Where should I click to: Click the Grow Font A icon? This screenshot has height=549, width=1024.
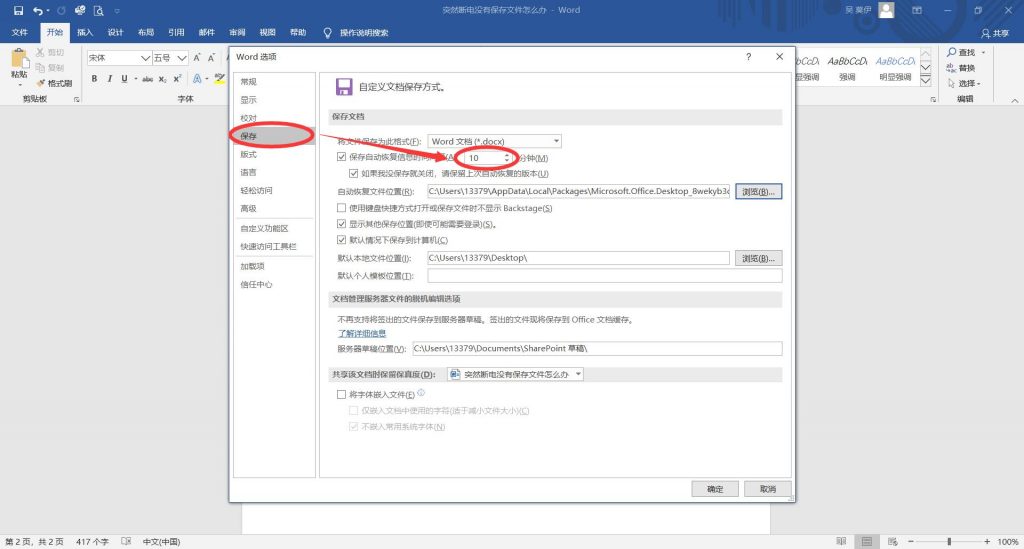pos(197,58)
